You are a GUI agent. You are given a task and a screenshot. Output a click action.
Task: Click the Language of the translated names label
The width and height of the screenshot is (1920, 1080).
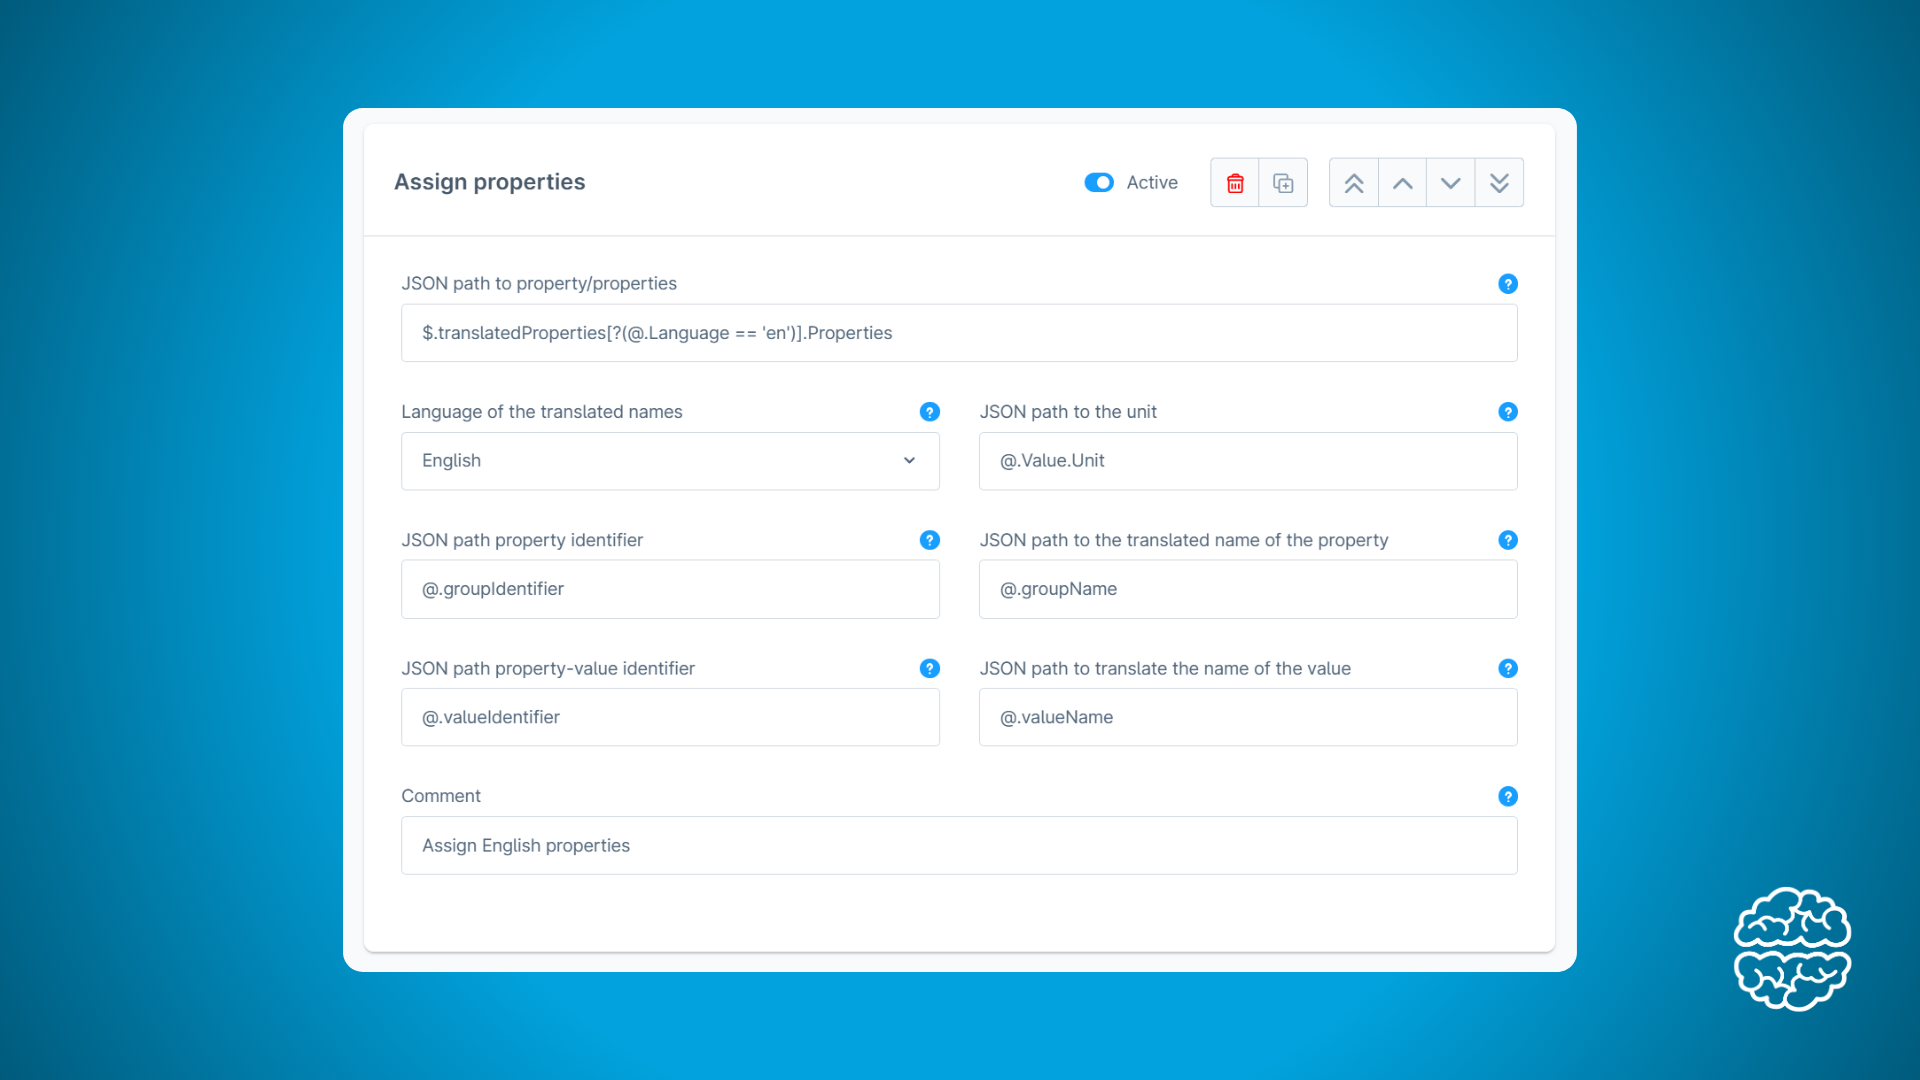tap(541, 412)
